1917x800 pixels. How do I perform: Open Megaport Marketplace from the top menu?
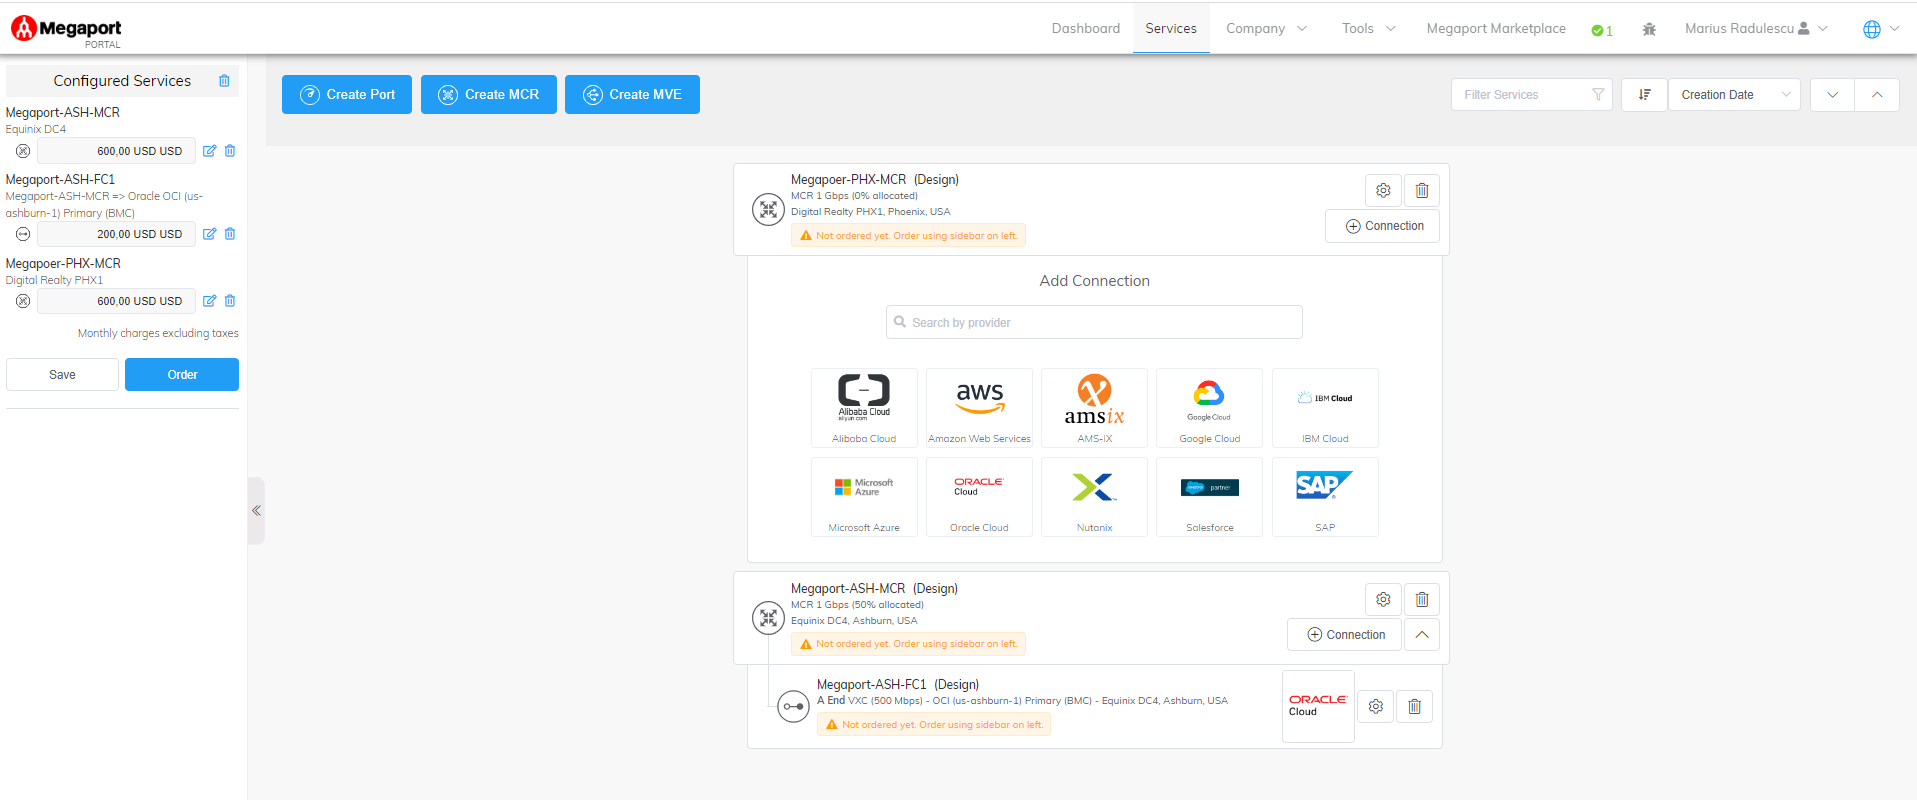pyautogui.click(x=1496, y=29)
